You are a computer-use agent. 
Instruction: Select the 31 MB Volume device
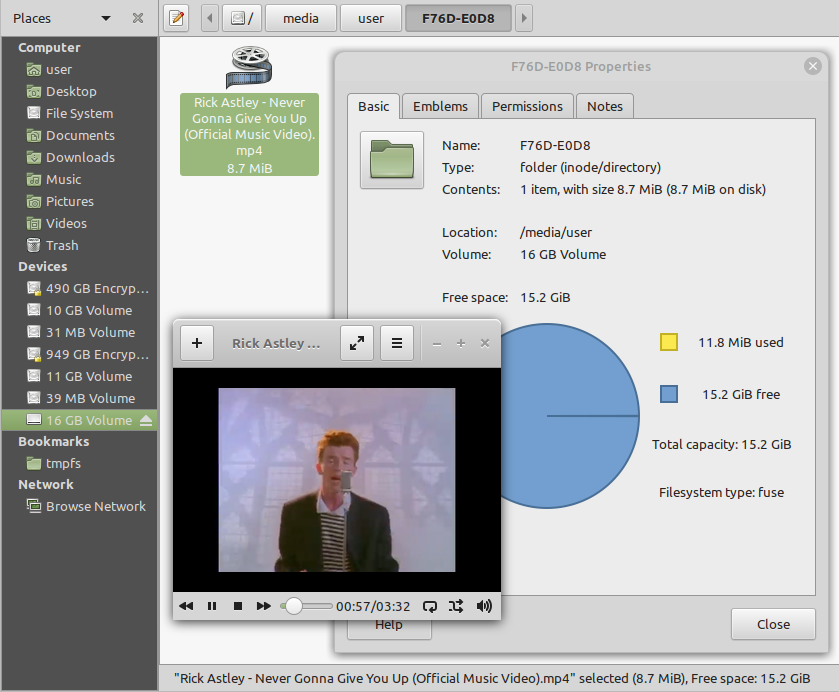click(79, 332)
